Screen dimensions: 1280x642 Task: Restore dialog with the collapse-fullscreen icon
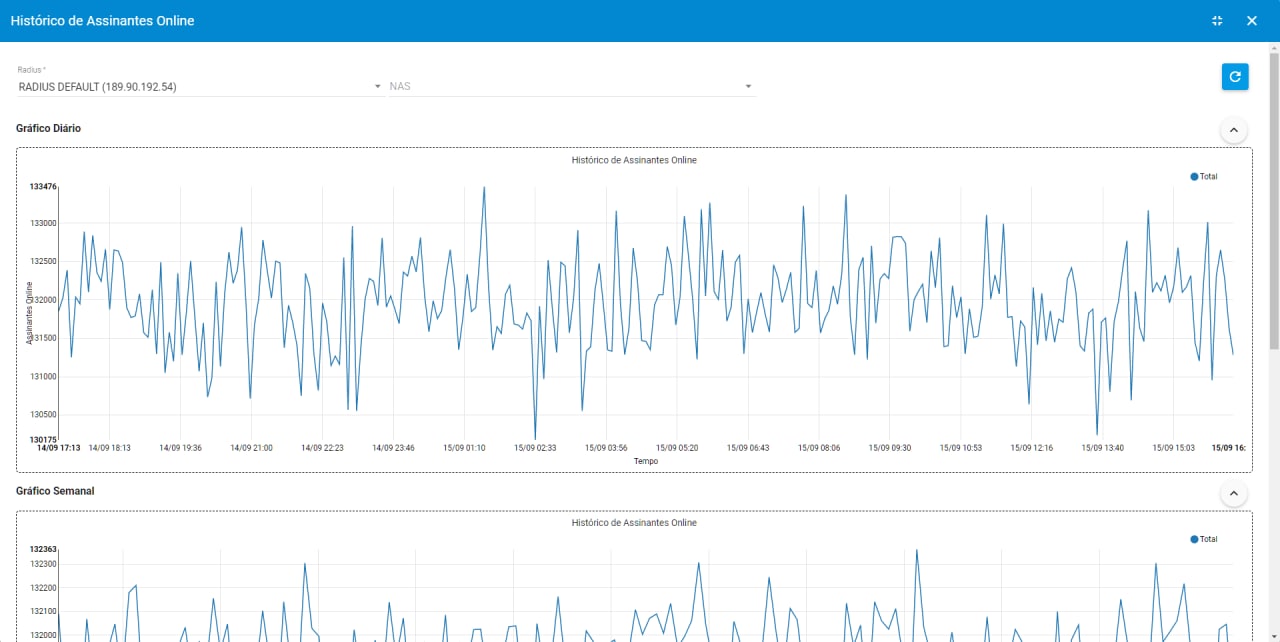coord(1217,21)
